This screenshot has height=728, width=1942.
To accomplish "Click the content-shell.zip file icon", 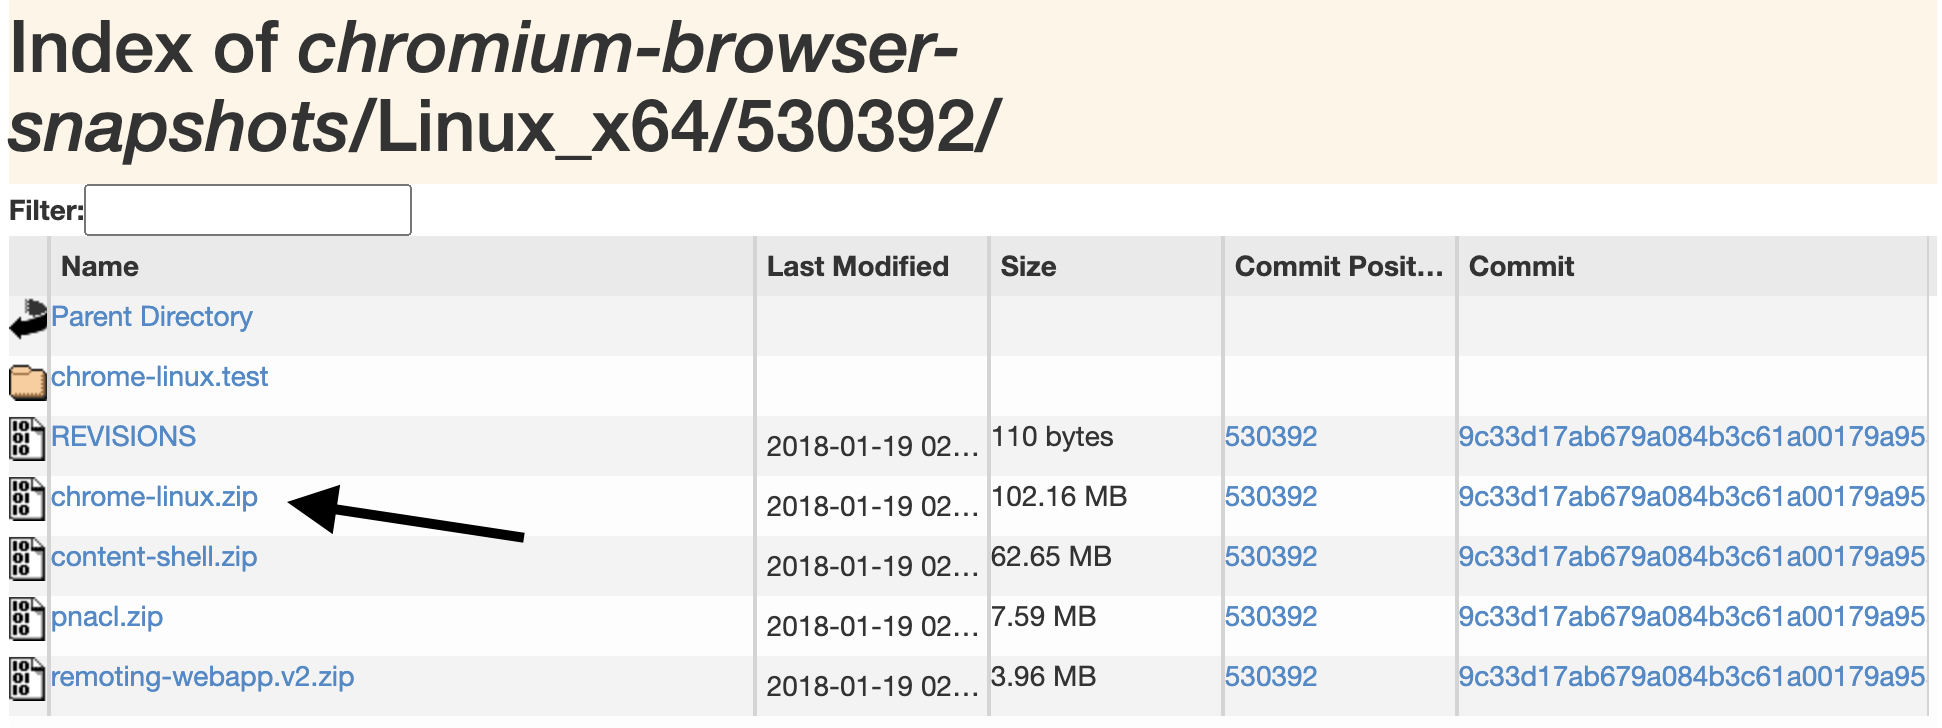I will [28, 559].
